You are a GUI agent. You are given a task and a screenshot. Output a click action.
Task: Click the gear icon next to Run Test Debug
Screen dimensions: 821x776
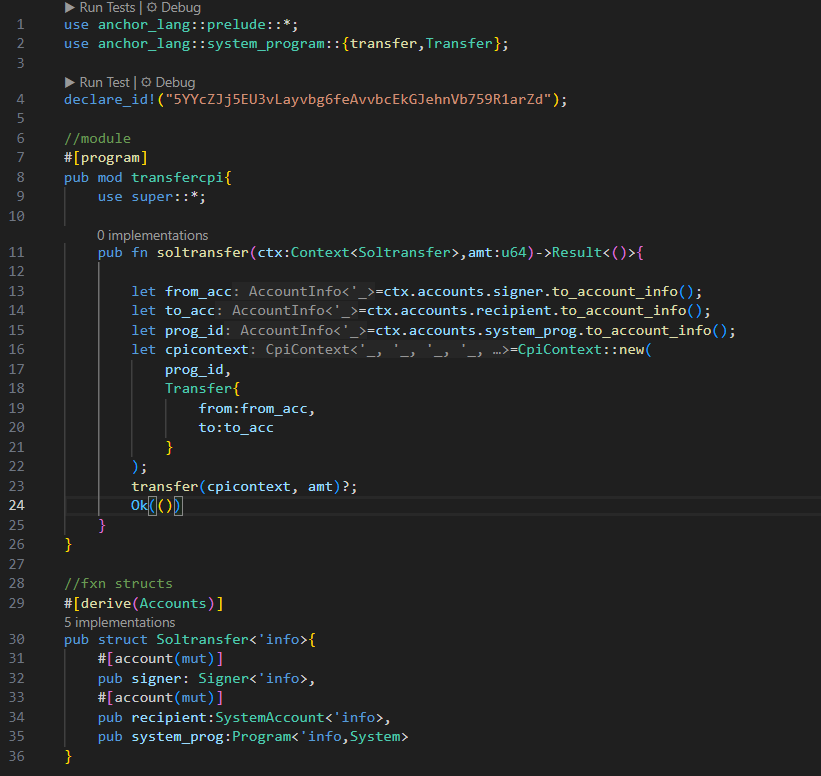click(x=147, y=82)
